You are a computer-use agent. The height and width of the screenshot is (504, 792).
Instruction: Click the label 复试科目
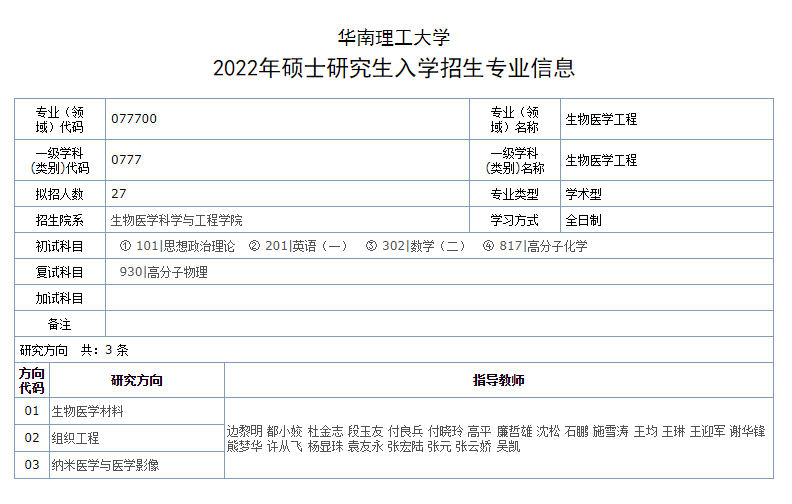coord(60,273)
